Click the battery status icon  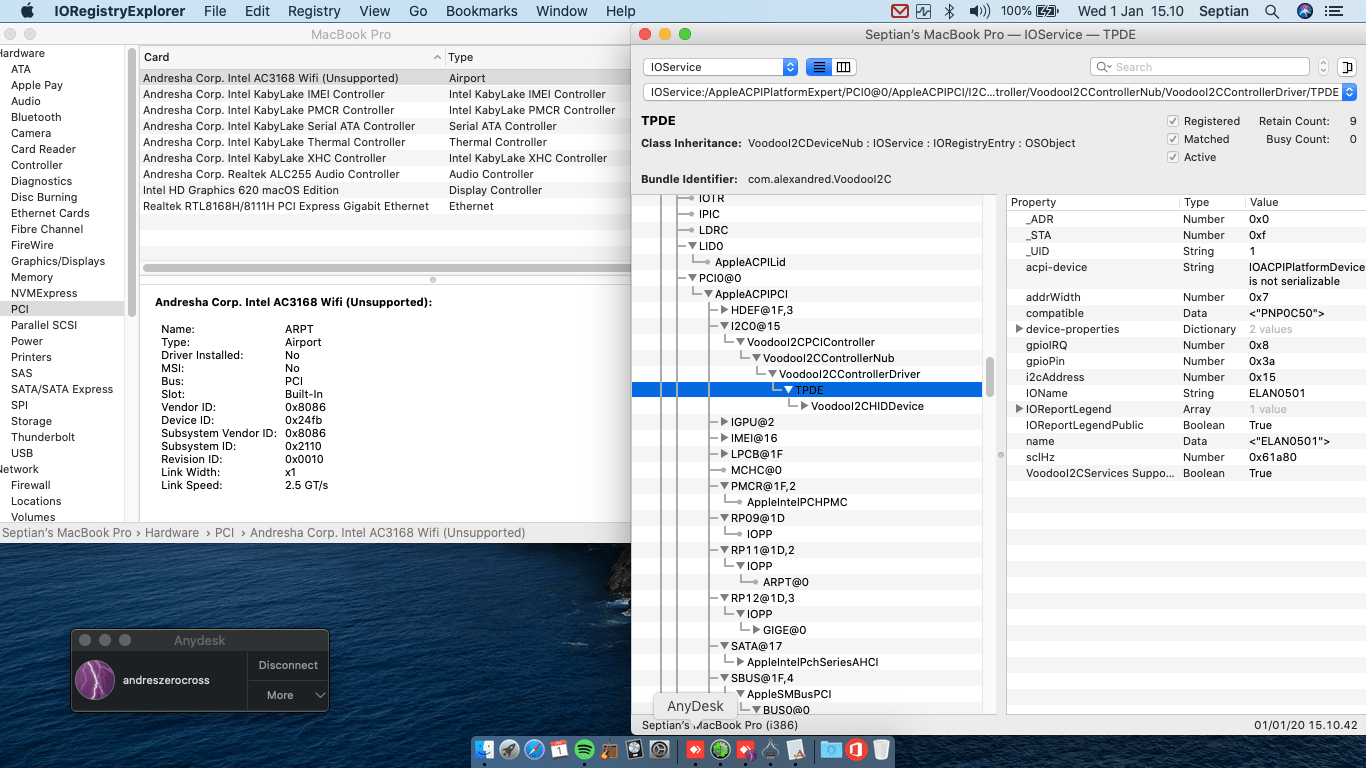pyautogui.click(x=1047, y=11)
